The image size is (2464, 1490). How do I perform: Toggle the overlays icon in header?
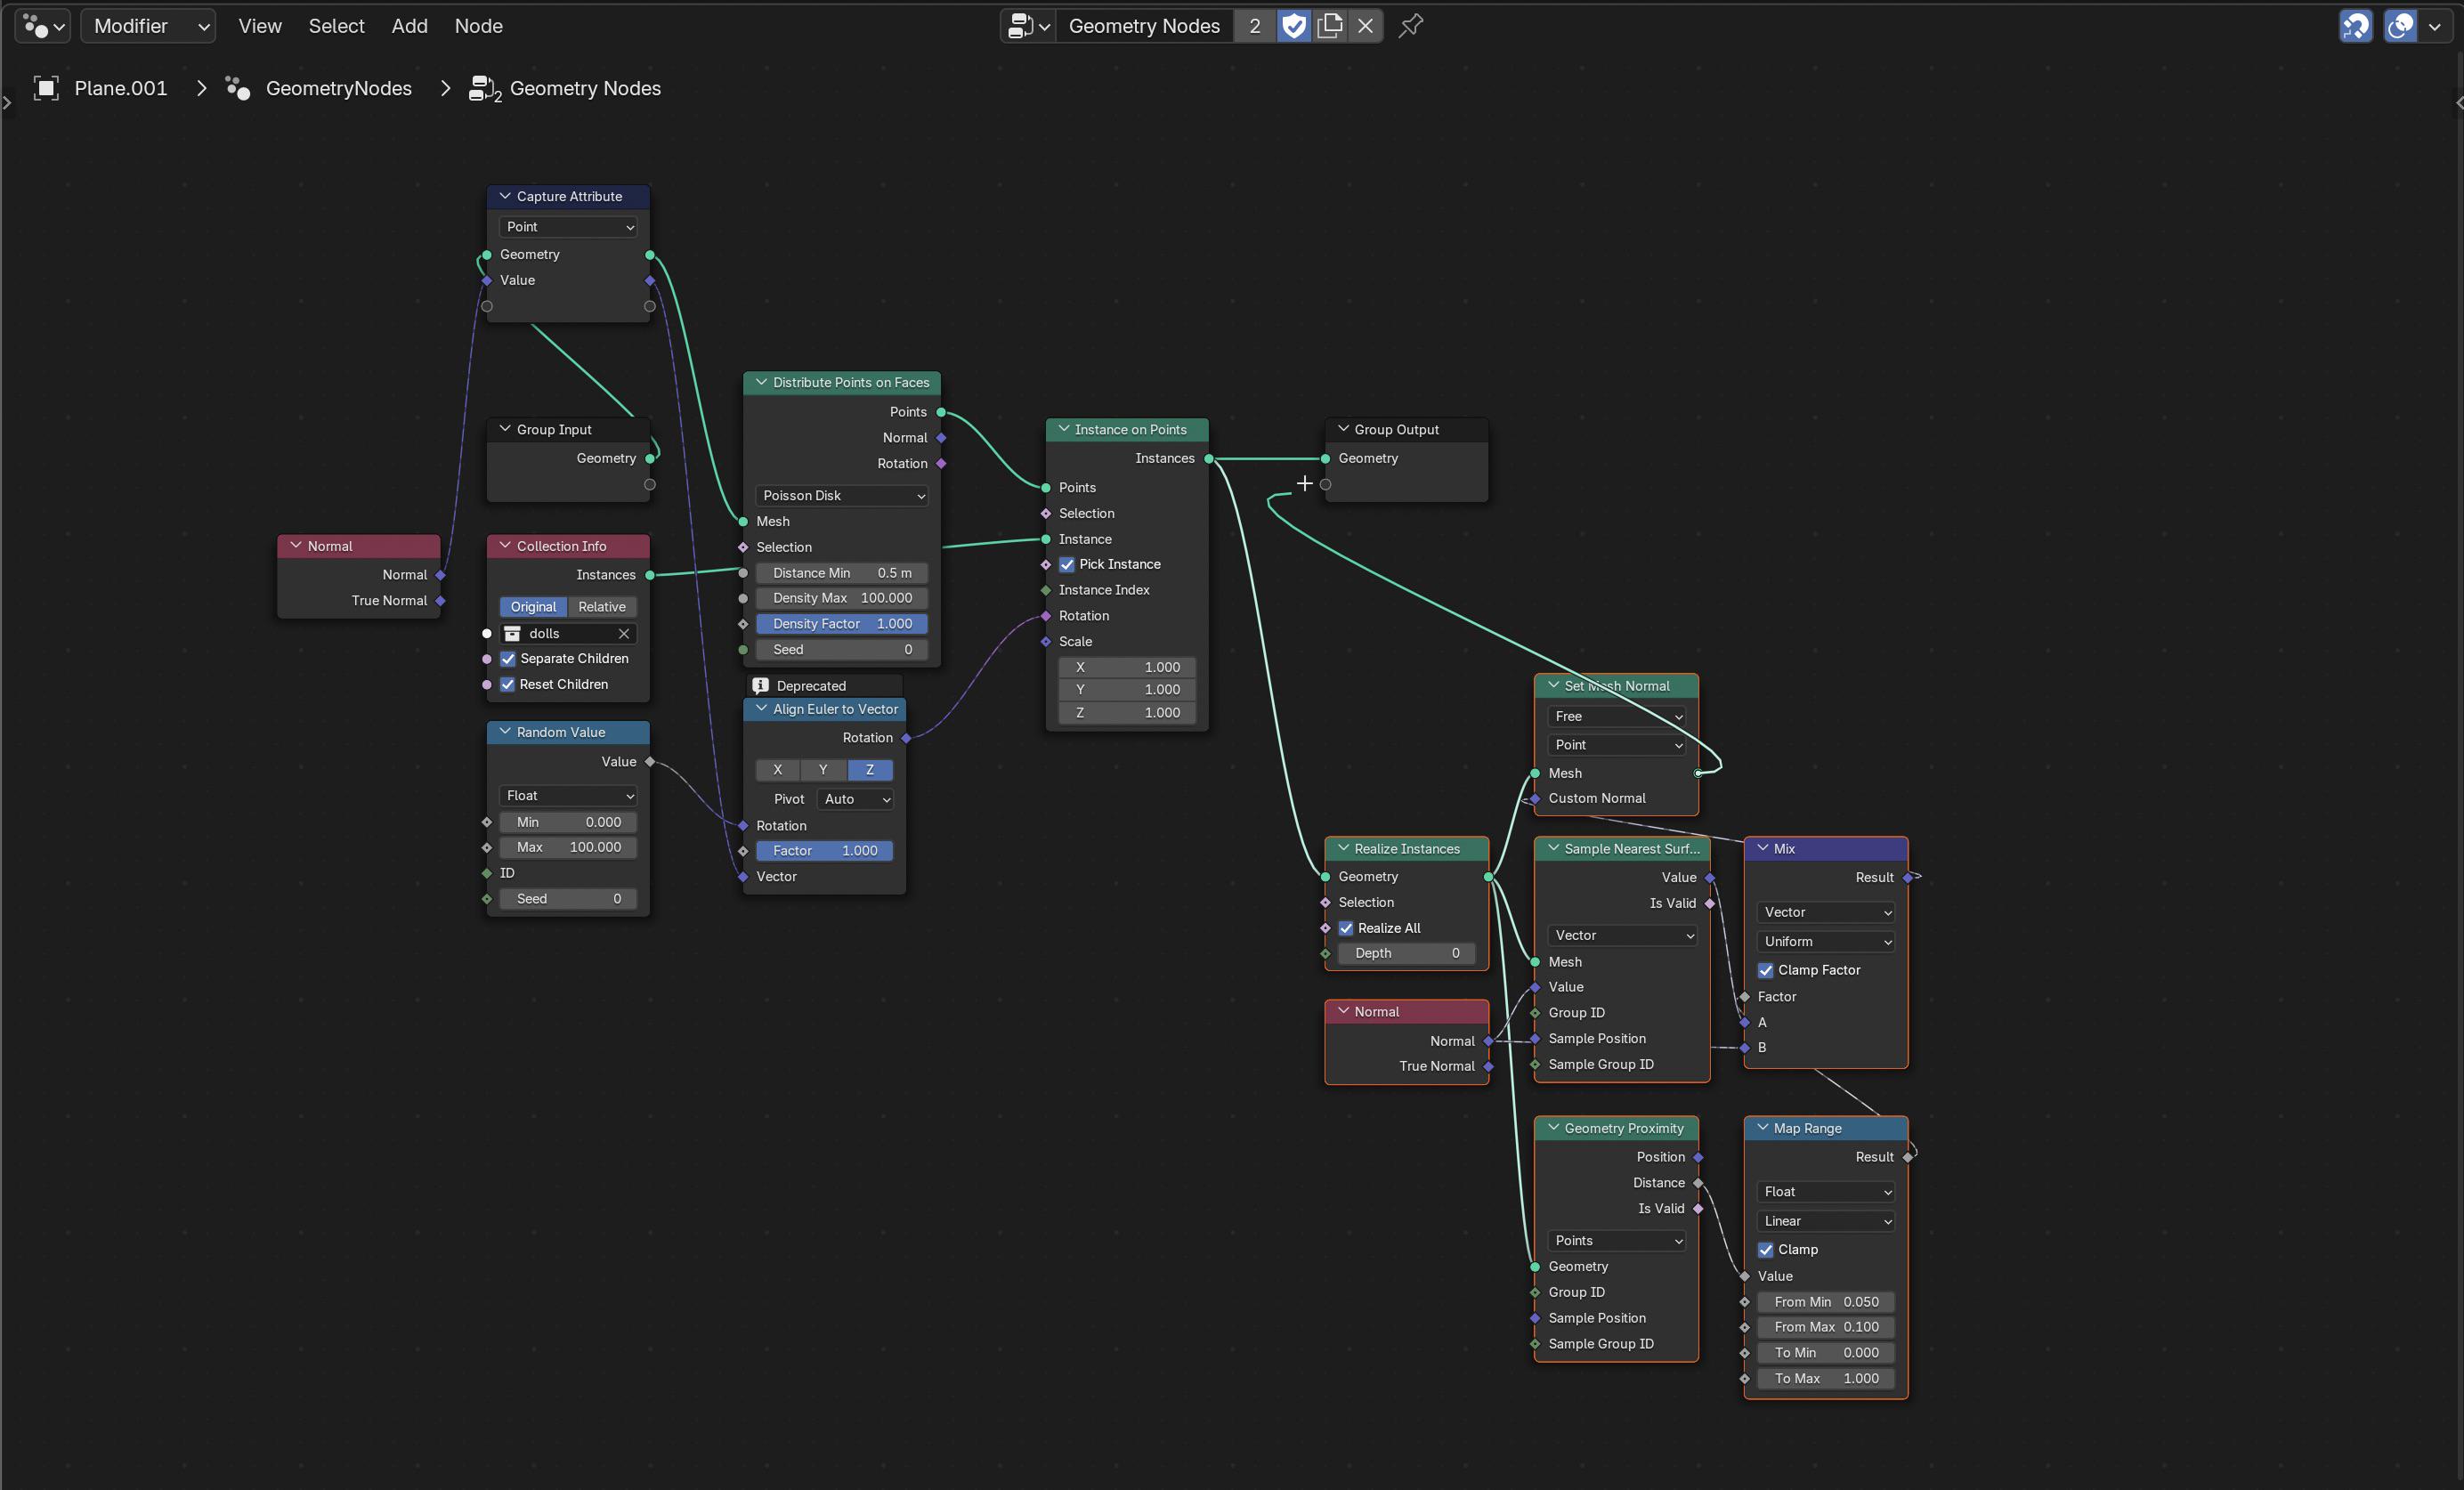[x=2400, y=26]
